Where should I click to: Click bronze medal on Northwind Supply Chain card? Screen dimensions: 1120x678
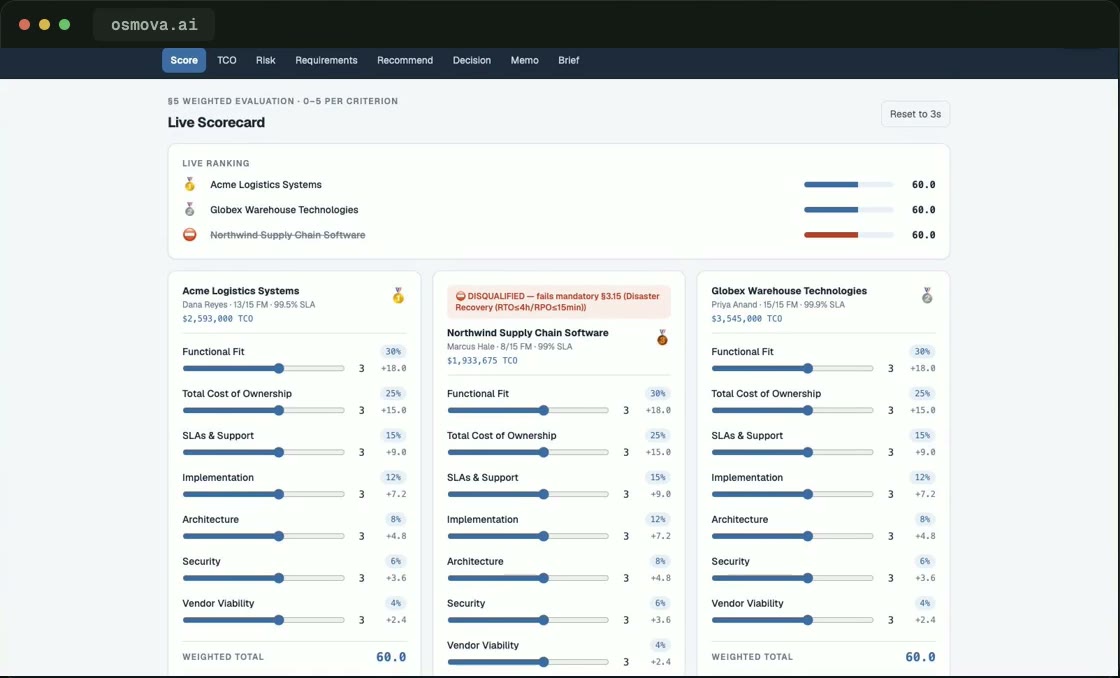[x=662, y=337]
